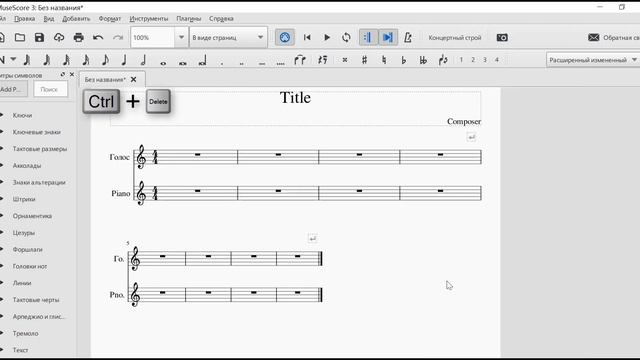640x360 pixels.
Task: Open the Правка menu
Action: coord(24,19)
